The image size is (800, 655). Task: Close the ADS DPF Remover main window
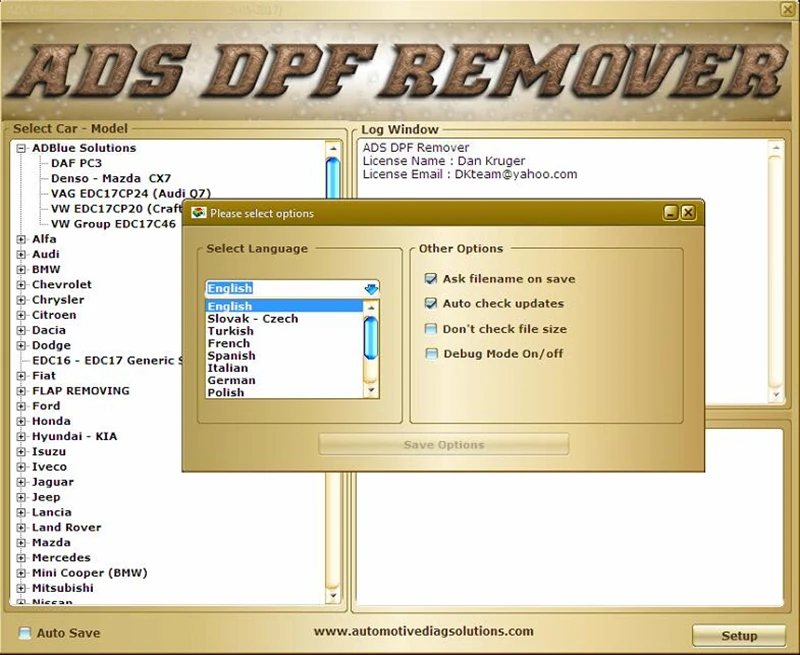click(788, 9)
